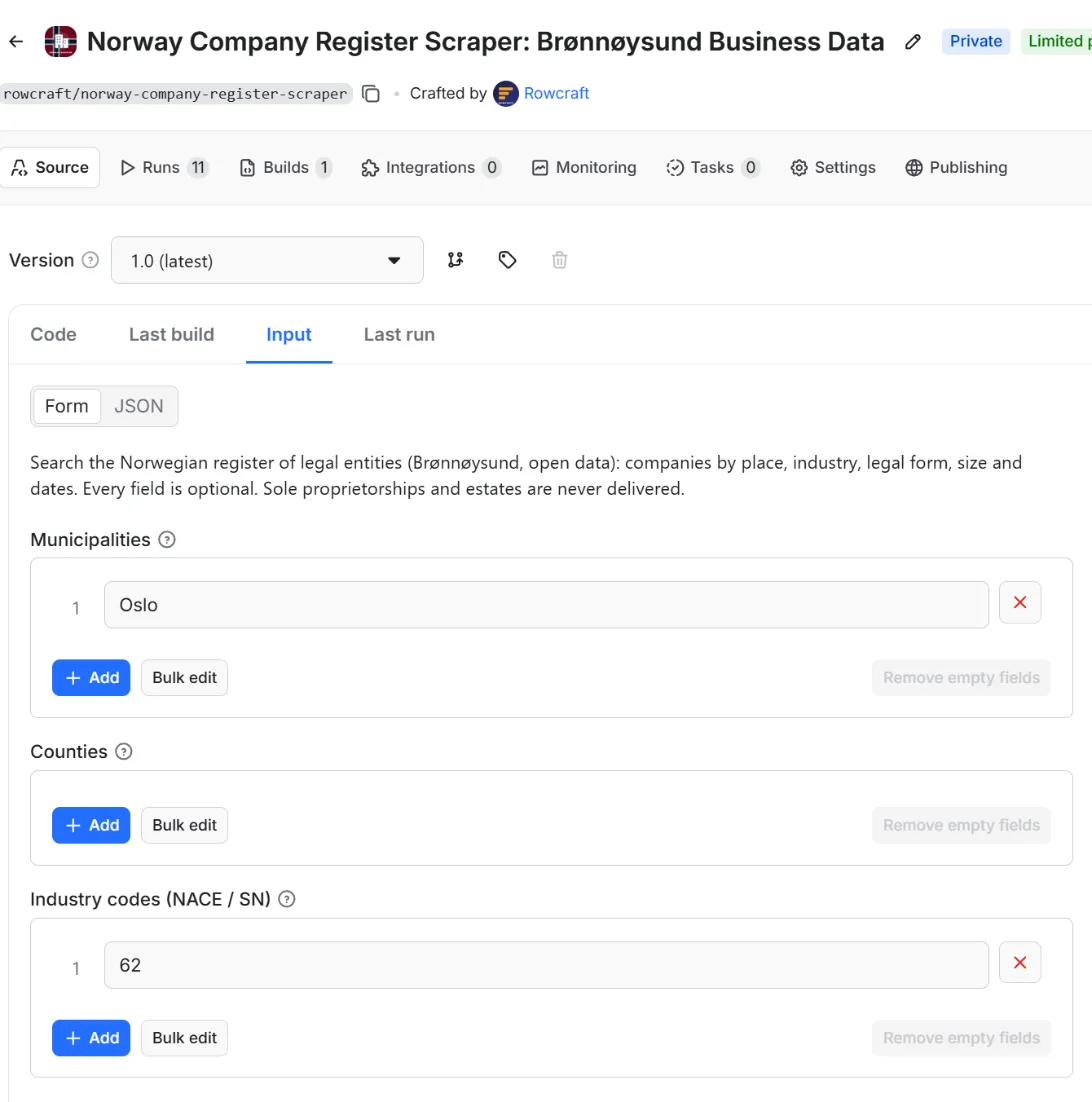
Task: Go back using the left arrow
Action: click(16, 41)
